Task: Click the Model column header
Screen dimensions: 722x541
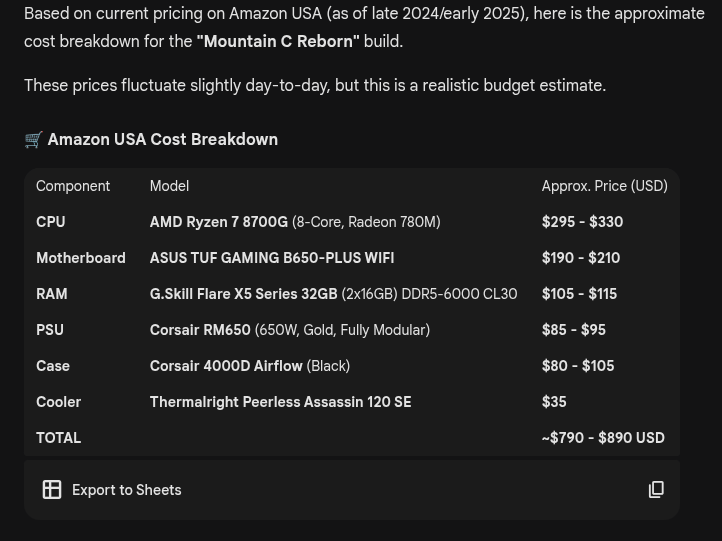Action: point(169,186)
